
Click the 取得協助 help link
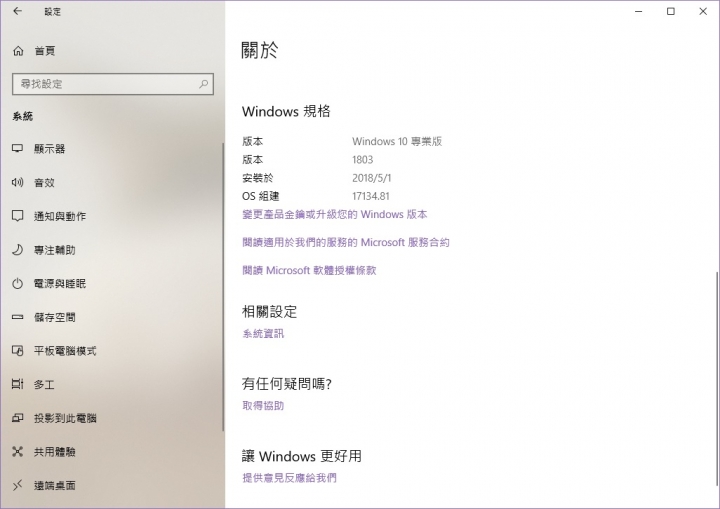(x=263, y=406)
